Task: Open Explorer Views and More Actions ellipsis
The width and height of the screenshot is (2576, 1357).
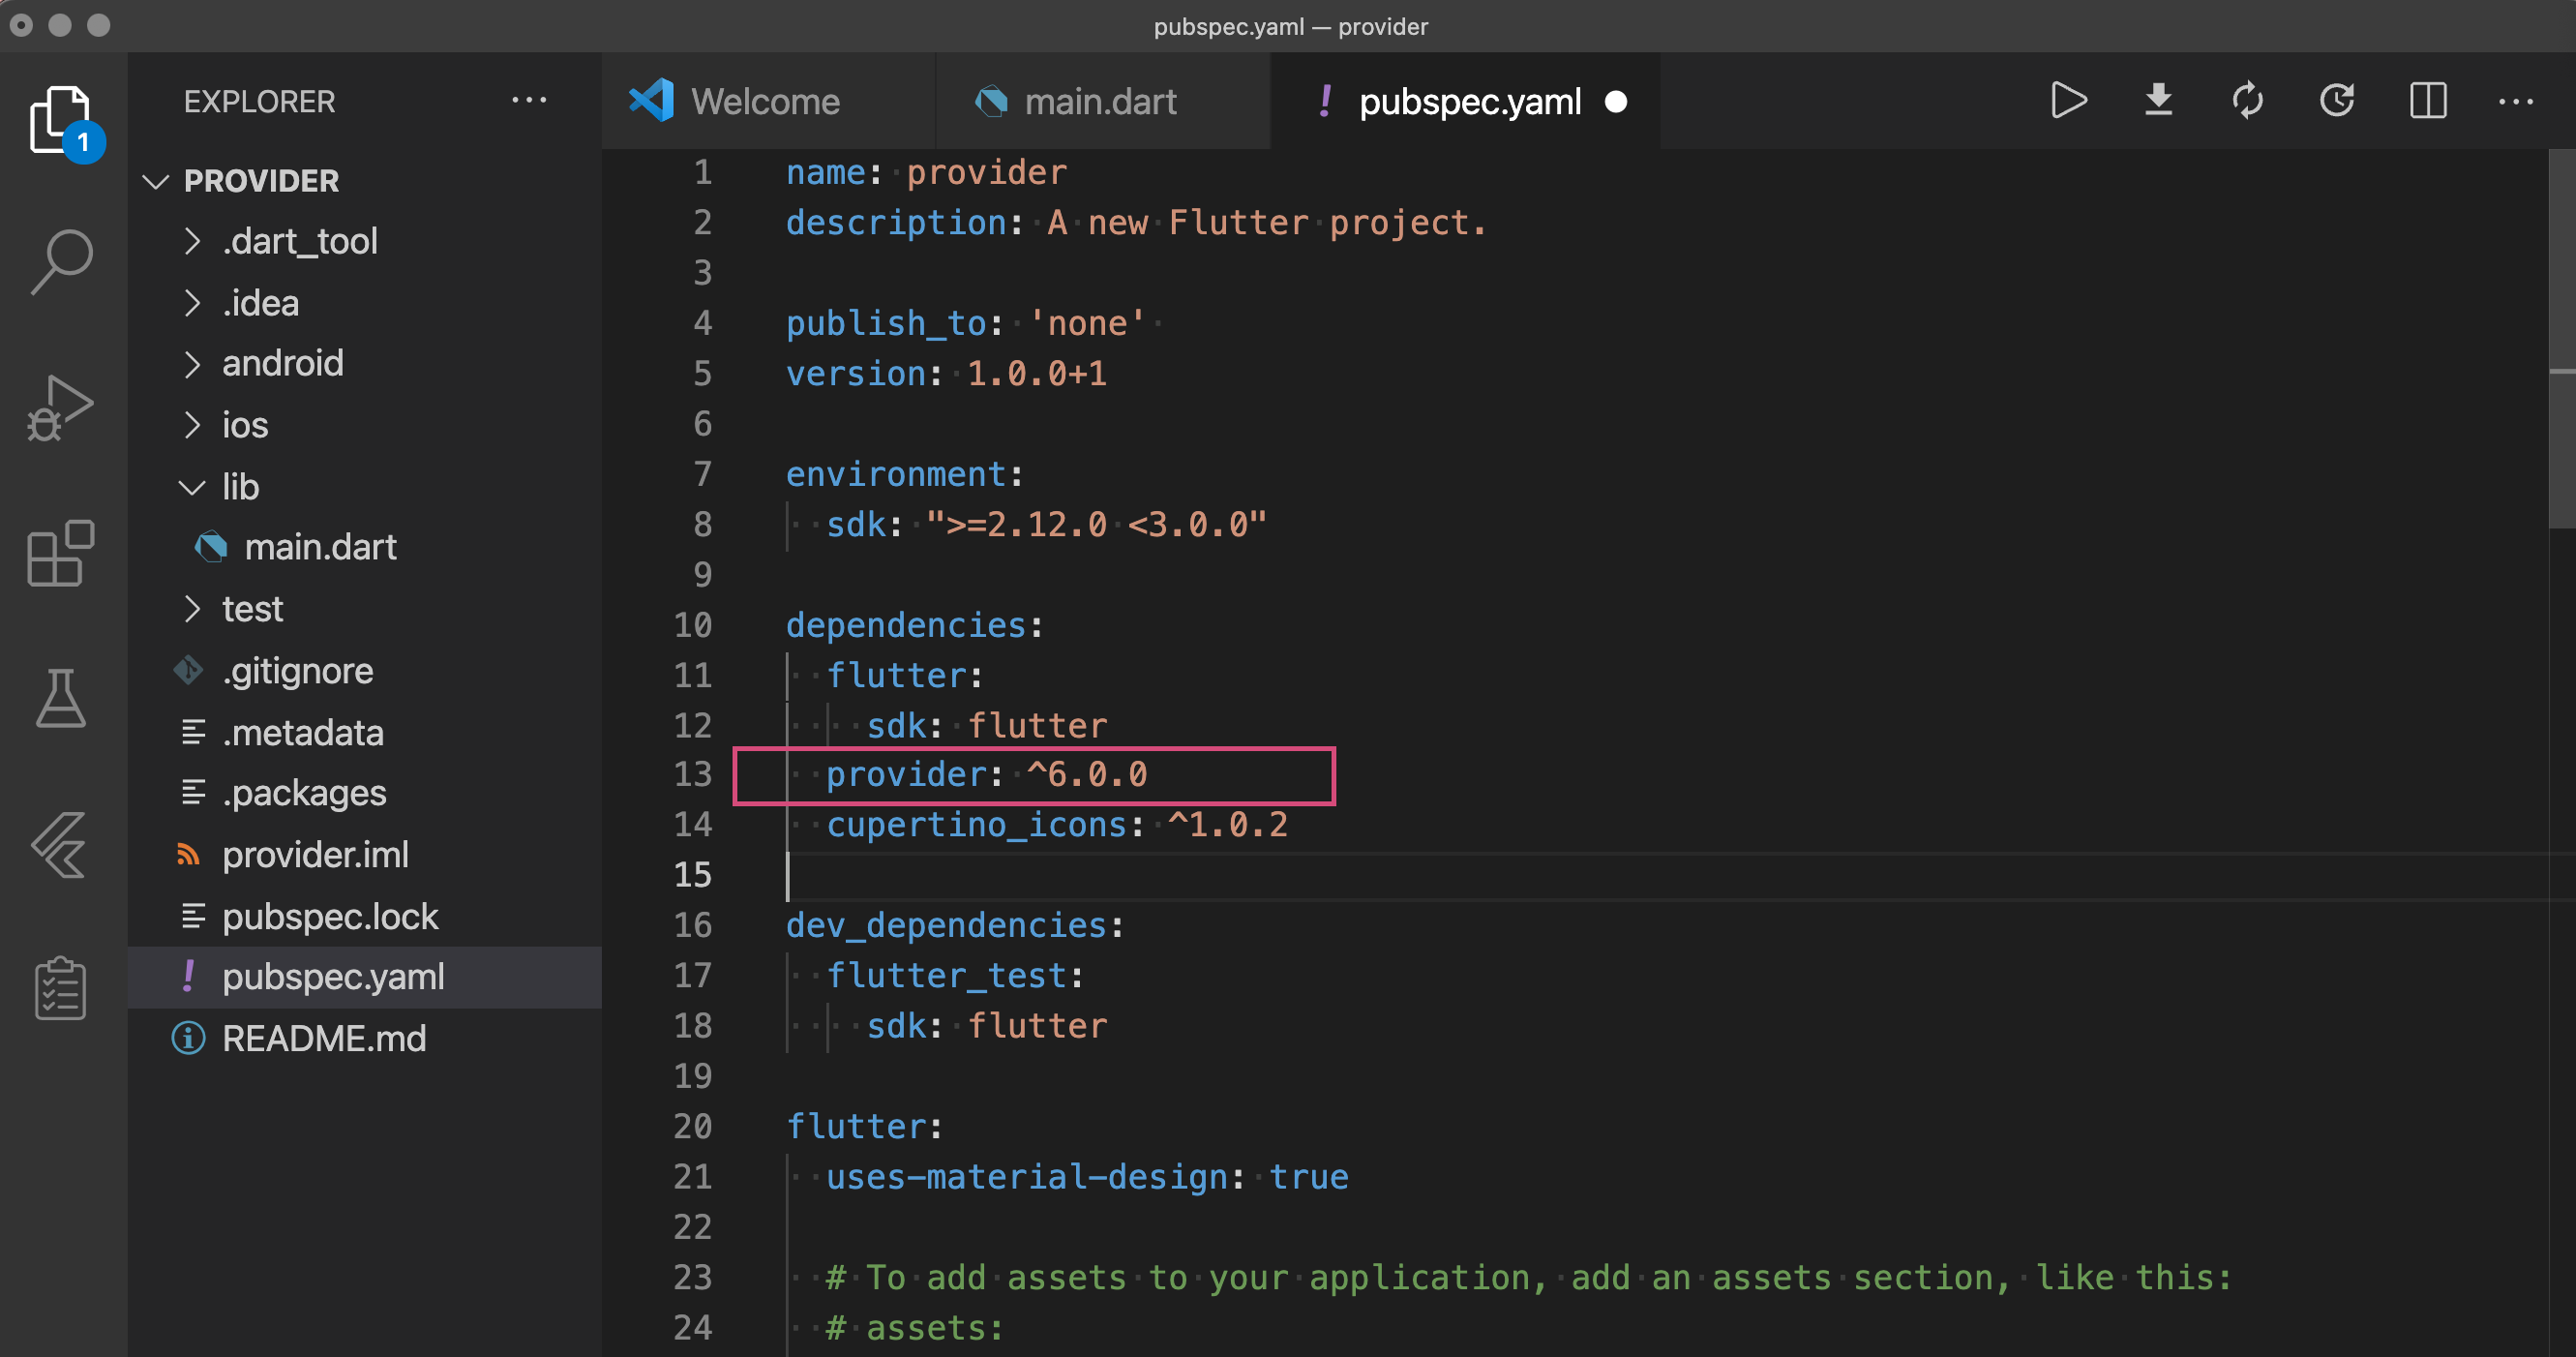Action: coord(529,100)
